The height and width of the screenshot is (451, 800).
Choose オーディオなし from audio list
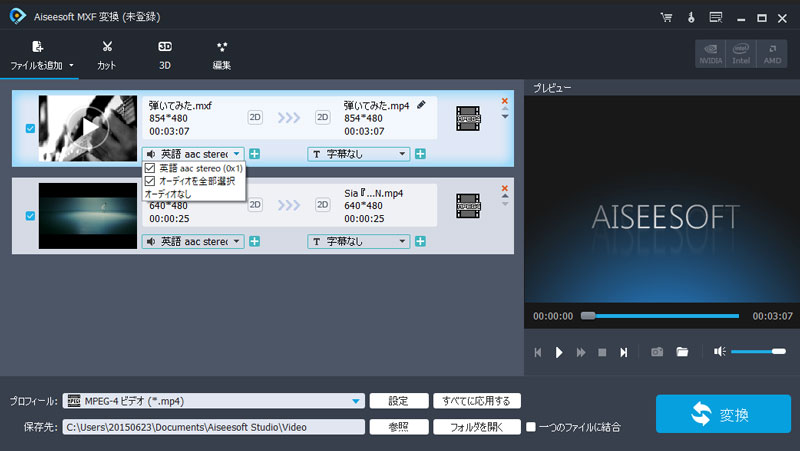pyautogui.click(x=168, y=194)
